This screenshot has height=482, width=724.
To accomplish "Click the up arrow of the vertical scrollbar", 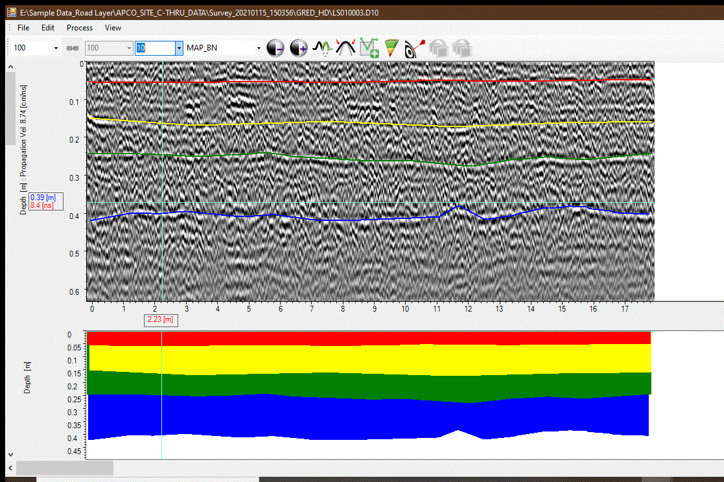I will click(11, 67).
